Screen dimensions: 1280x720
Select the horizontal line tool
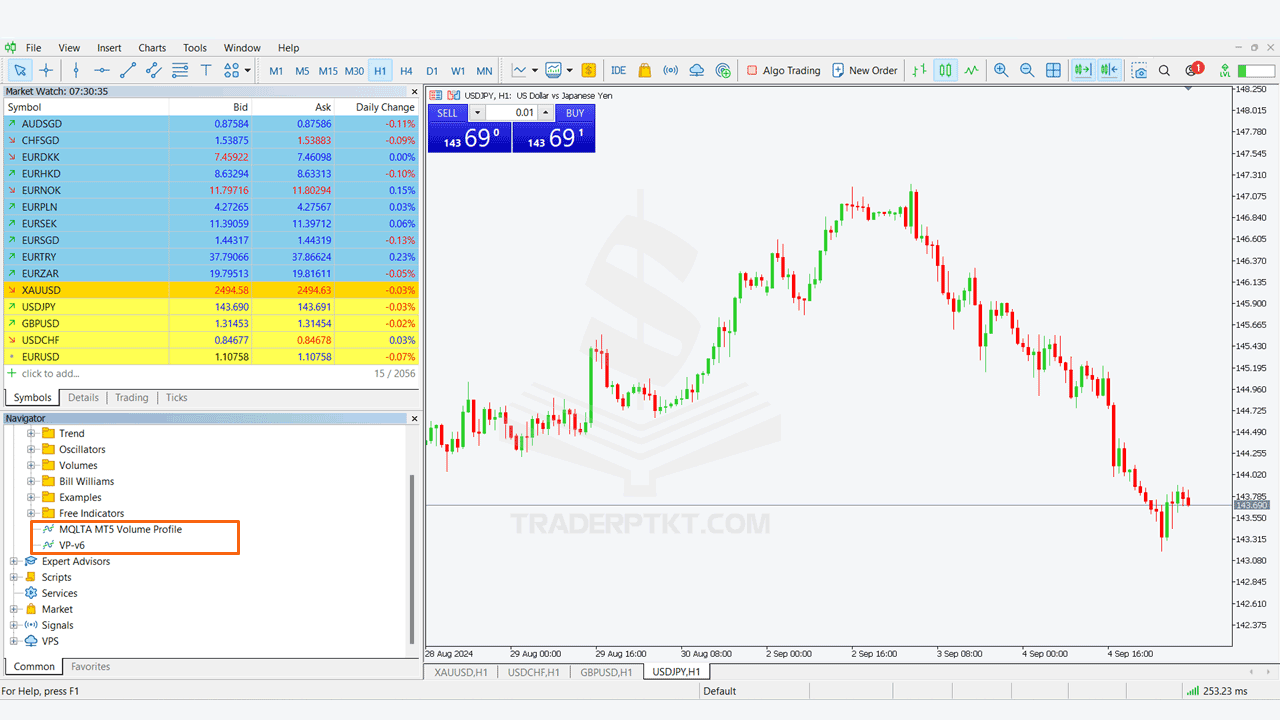click(102, 70)
